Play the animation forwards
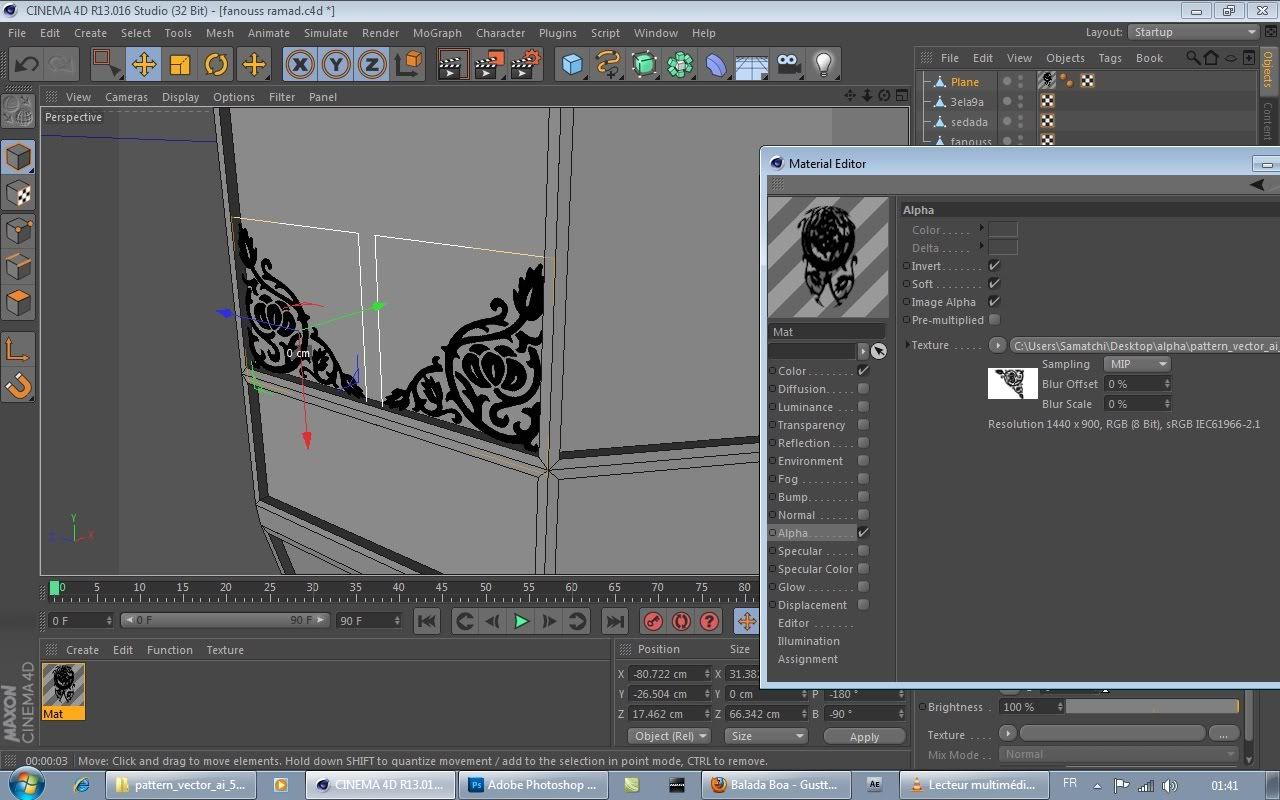The width and height of the screenshot is (1280, 800). pyautogui.click(x=521, y=621)
